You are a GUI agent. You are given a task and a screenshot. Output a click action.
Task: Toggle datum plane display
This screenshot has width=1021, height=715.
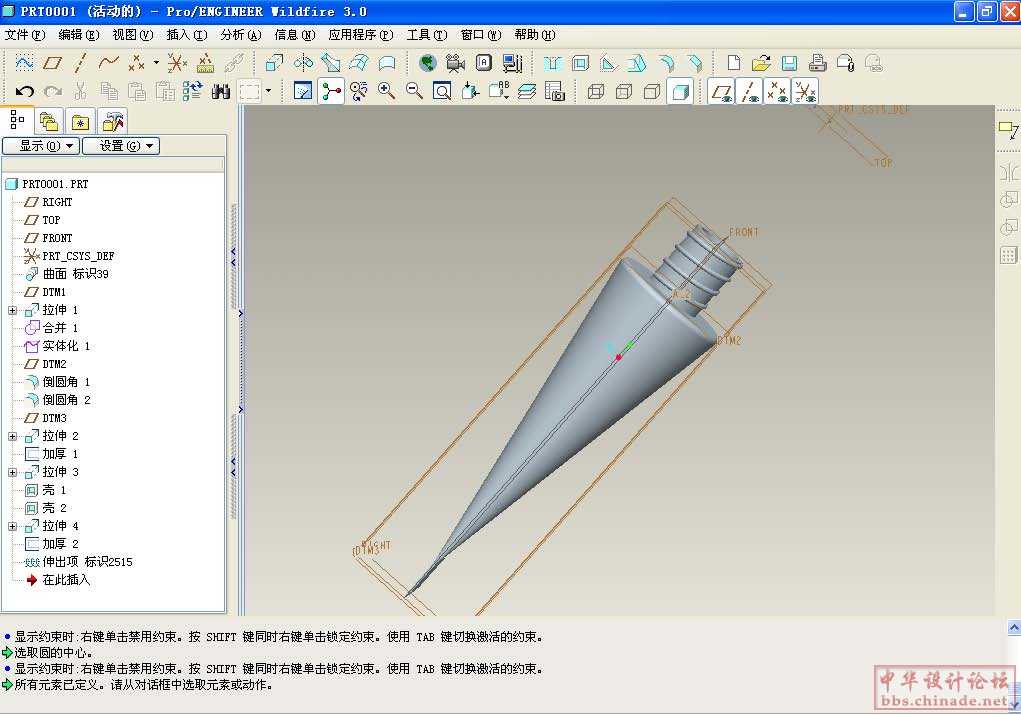point(721,91)
